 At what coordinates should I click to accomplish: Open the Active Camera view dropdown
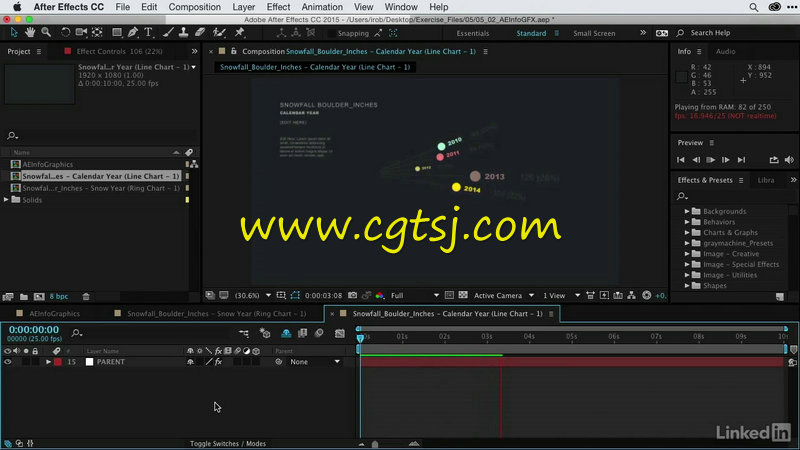point(503,295)
